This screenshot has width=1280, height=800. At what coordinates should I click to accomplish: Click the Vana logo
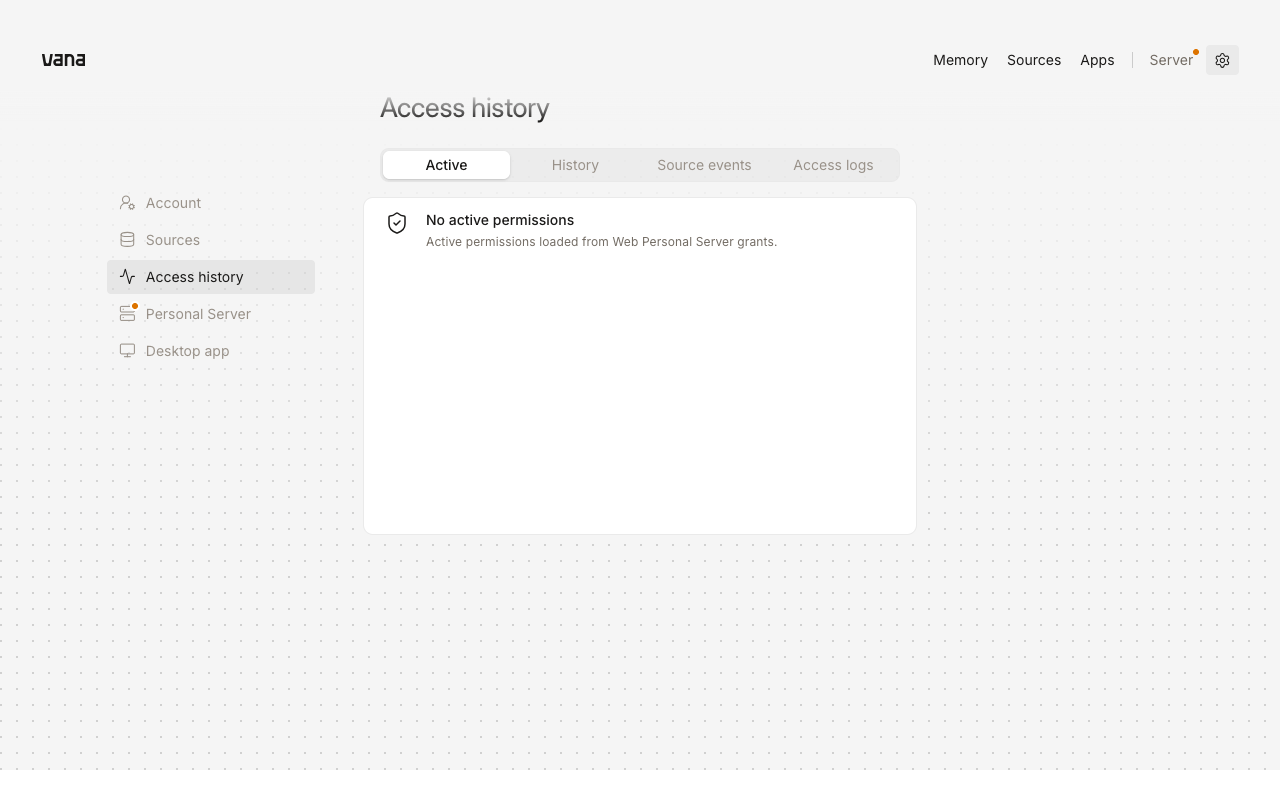pyautogui.click(x=63, y=60)
